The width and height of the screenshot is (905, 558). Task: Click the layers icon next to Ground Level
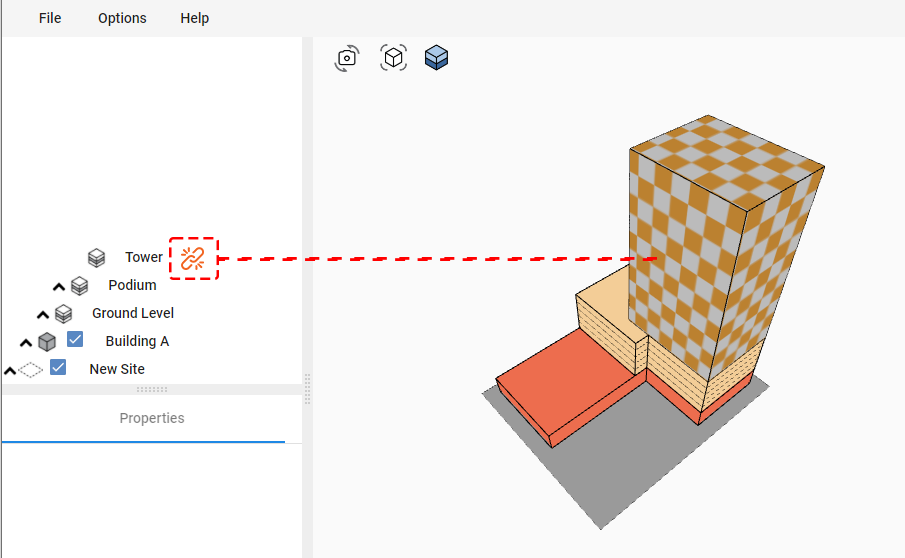(x=63, y=314)
